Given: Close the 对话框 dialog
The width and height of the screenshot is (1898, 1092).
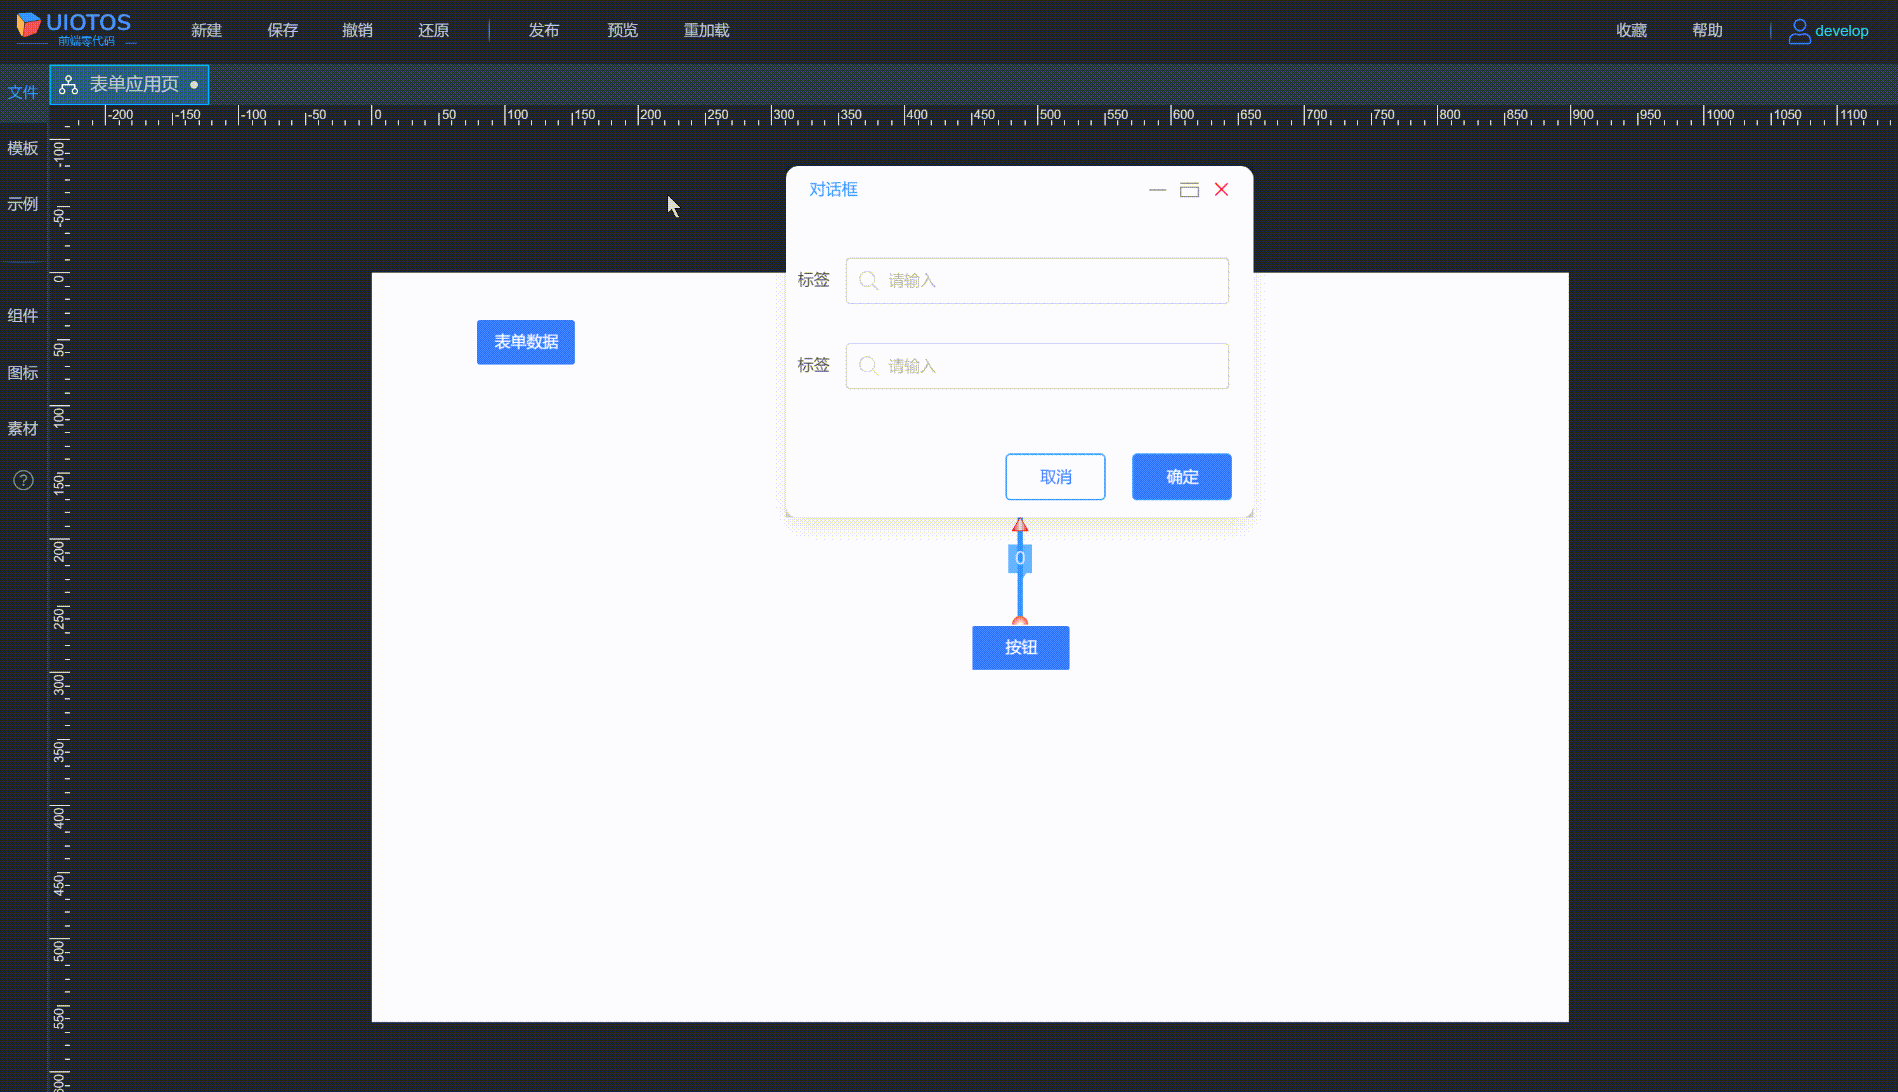Looking at the screenshot, I should pos(1221,190).
